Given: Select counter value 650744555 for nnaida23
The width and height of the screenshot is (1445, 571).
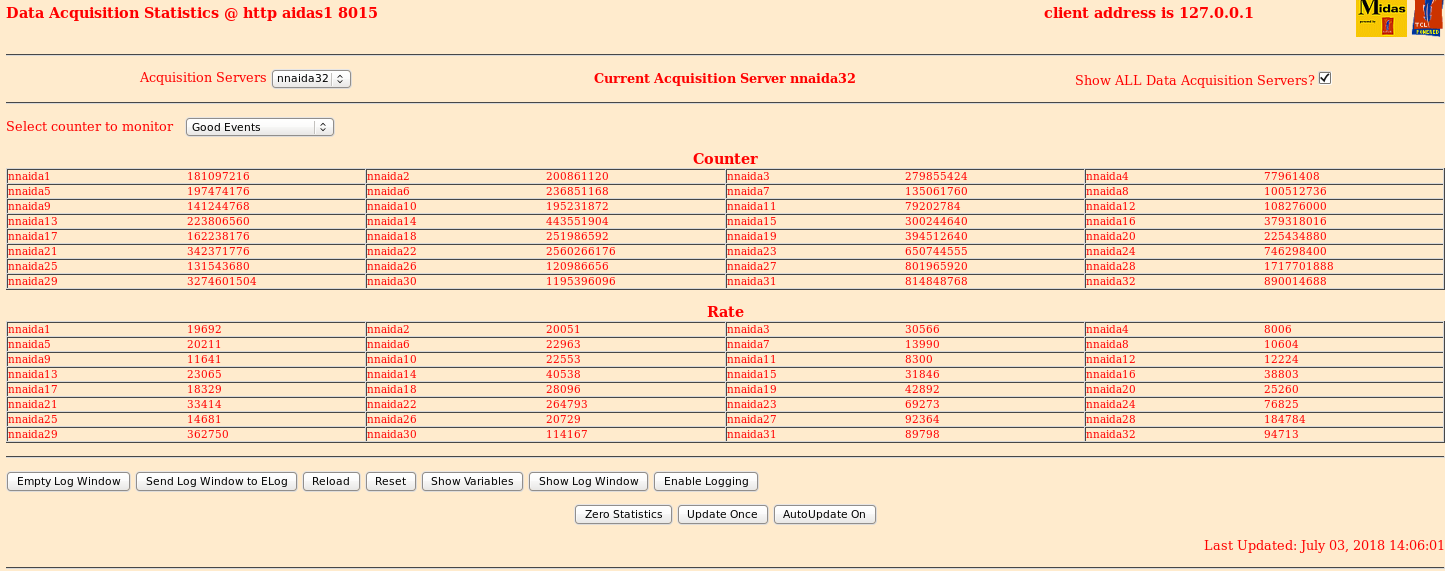Looking at the screenshot, I should coord(936,251).
